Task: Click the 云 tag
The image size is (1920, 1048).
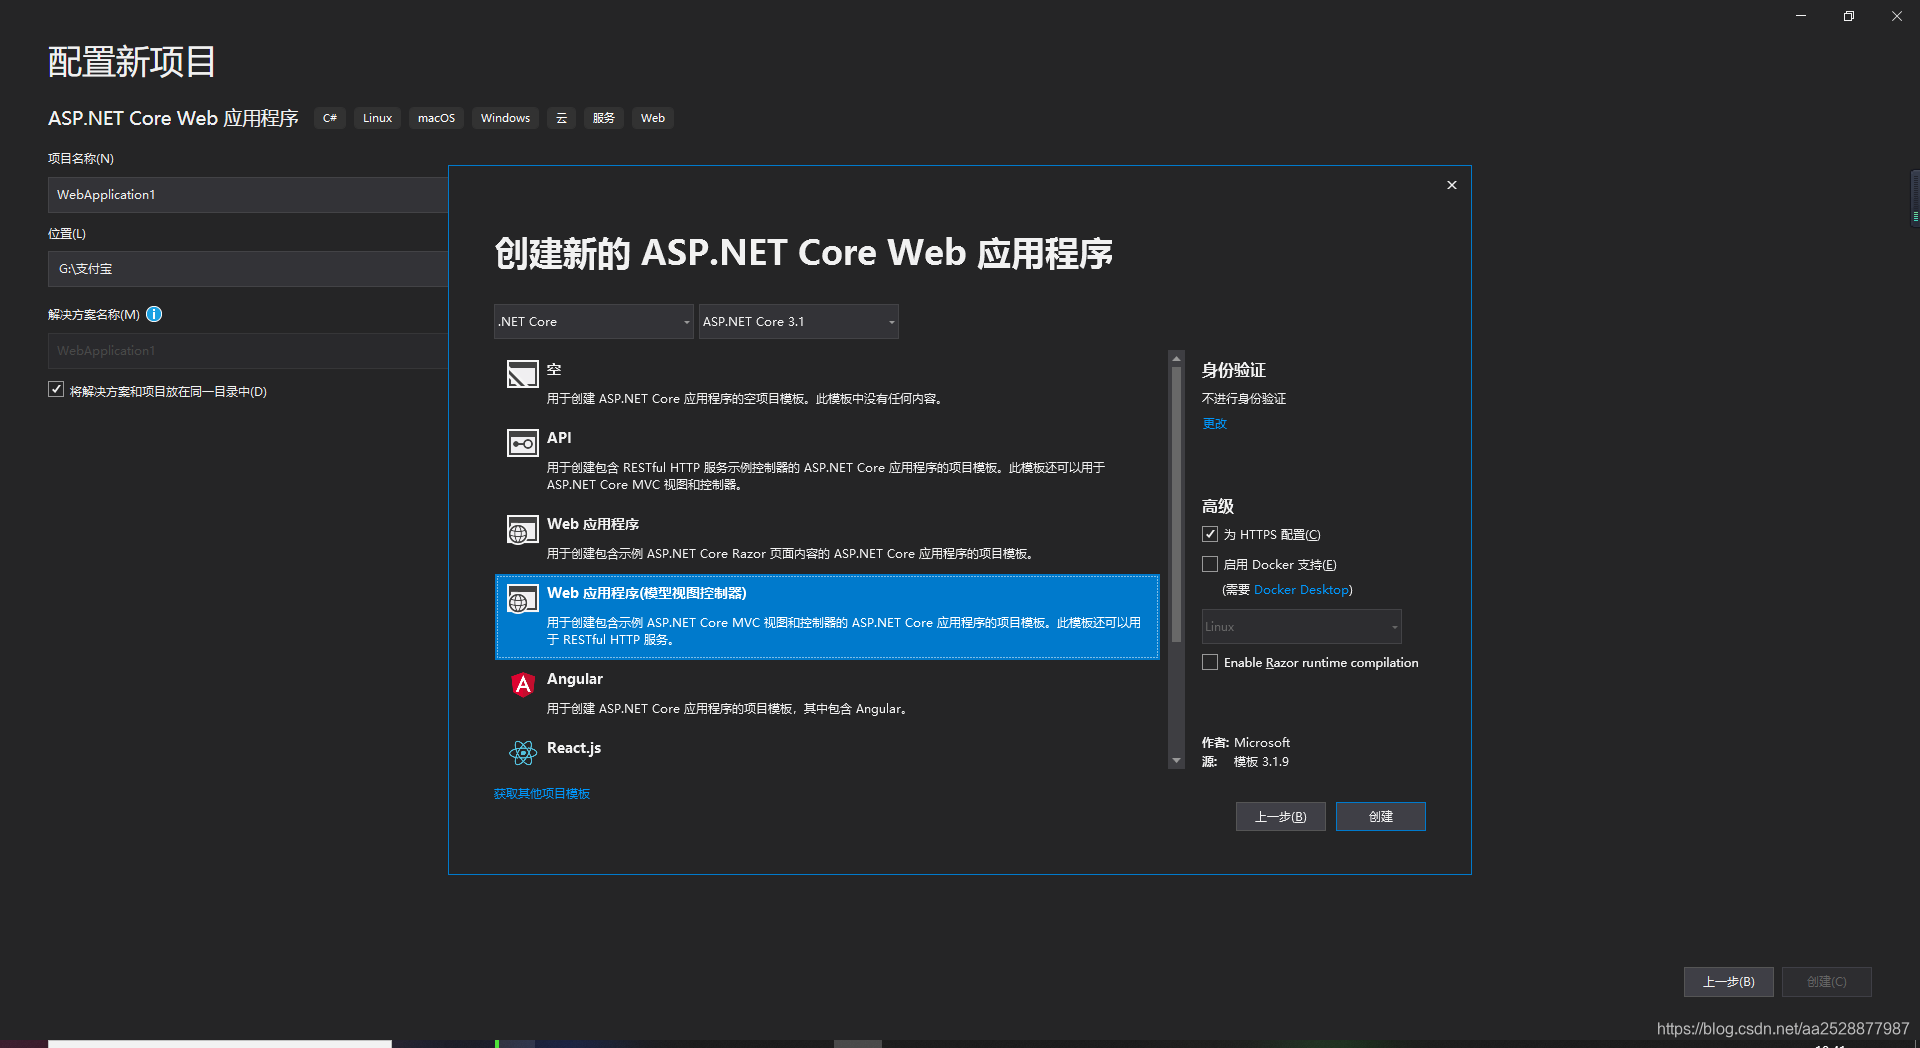Action: click(561, 118)
